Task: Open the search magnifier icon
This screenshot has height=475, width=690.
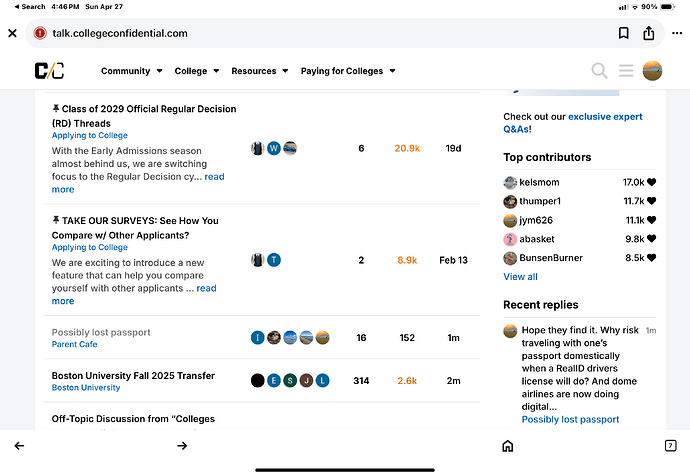Action: pos(599,70)
